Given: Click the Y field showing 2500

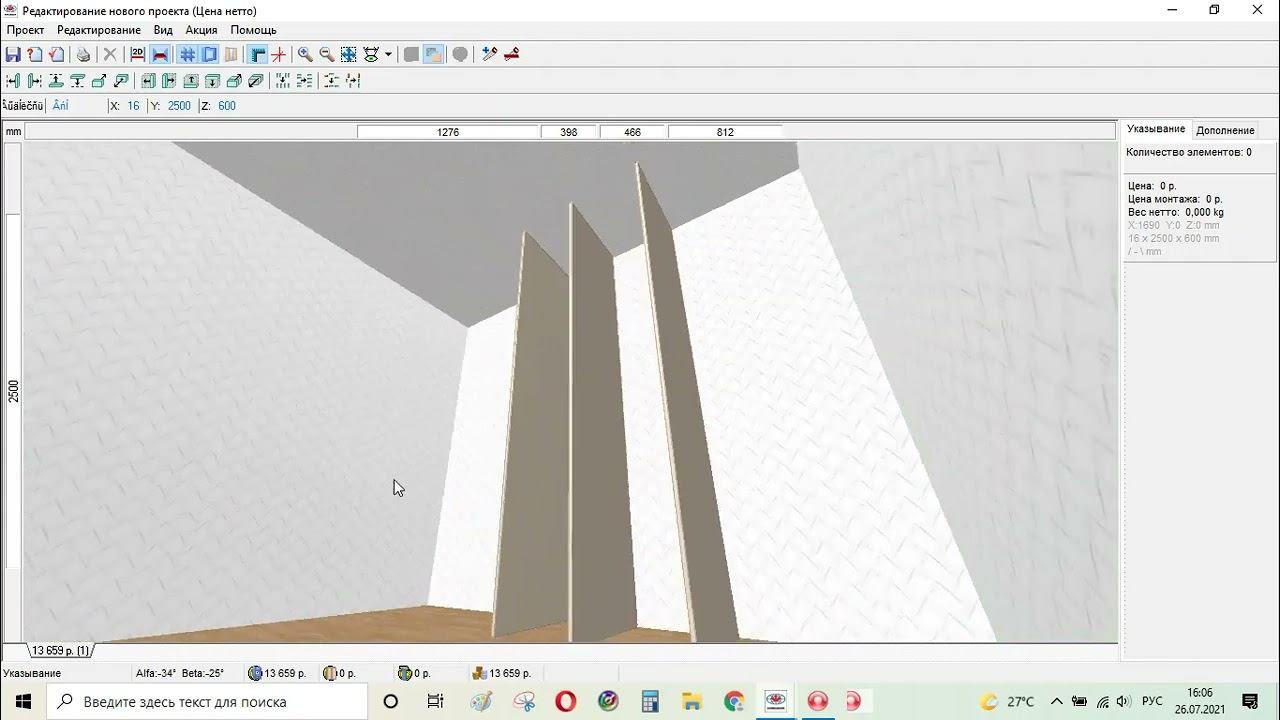Looking at the screenshot, I should point(179,106).
